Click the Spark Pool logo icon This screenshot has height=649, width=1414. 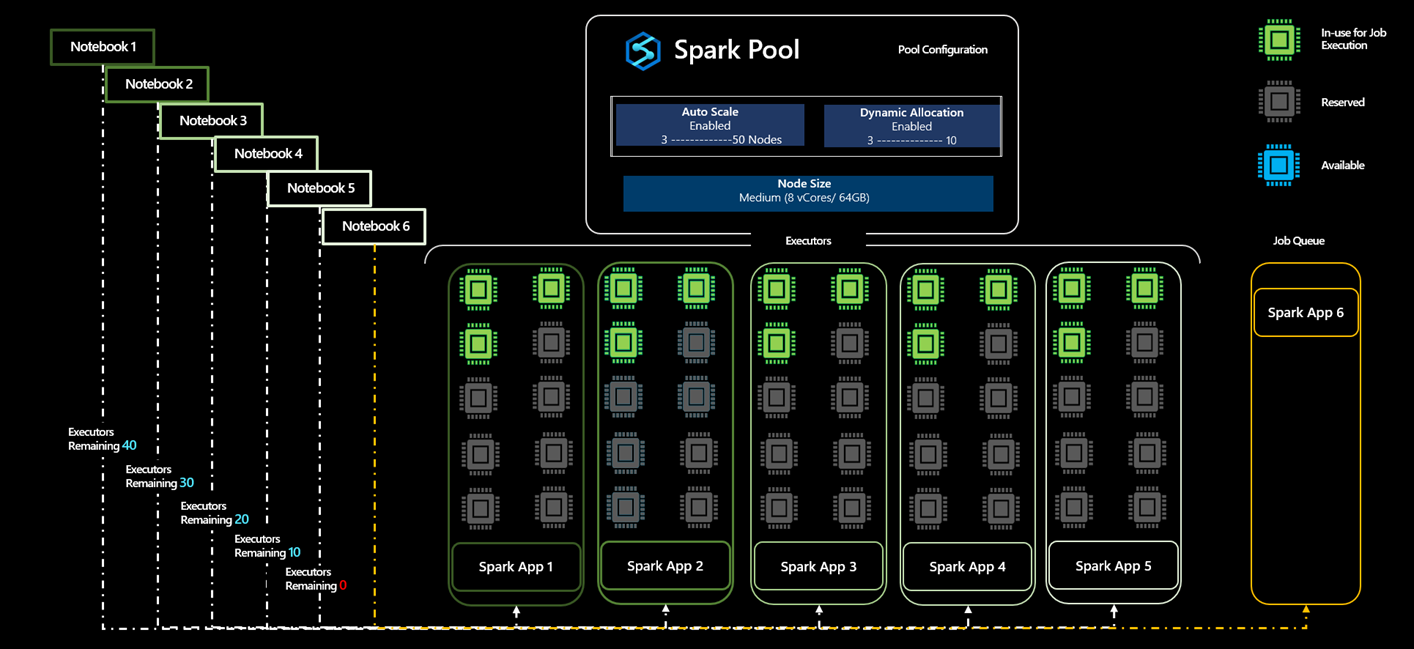coord(643,51)
